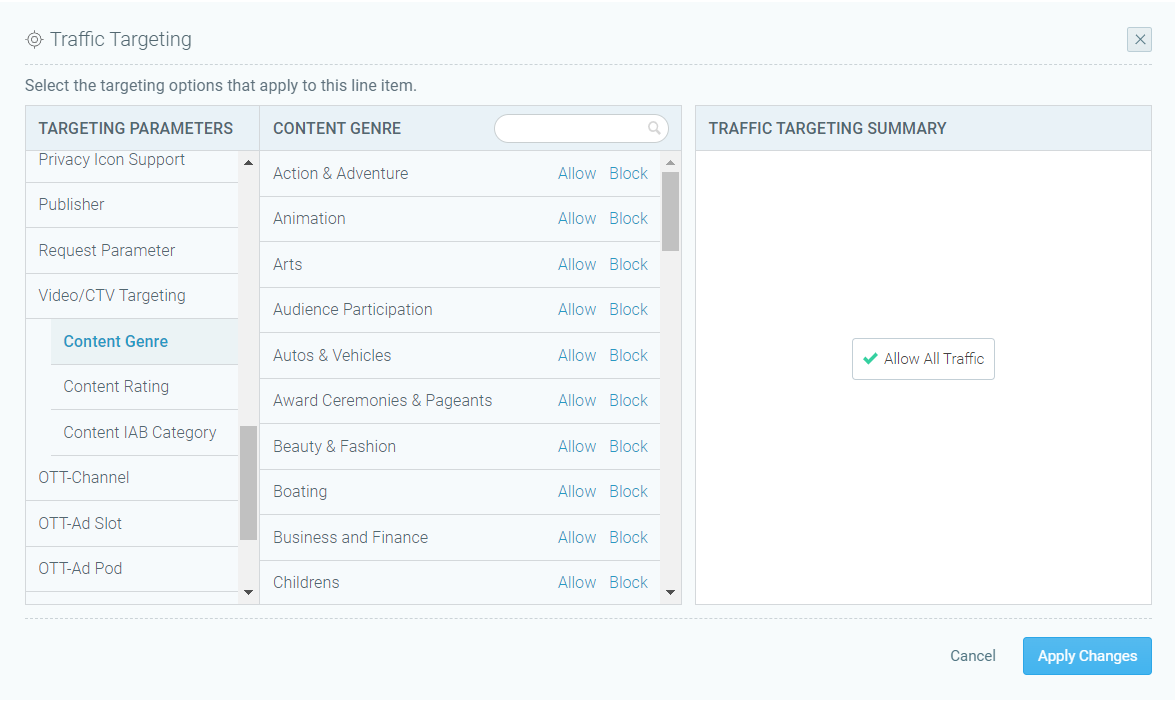Click the Business and Finance row label
1175x701 pixels.
pos(350,538)
